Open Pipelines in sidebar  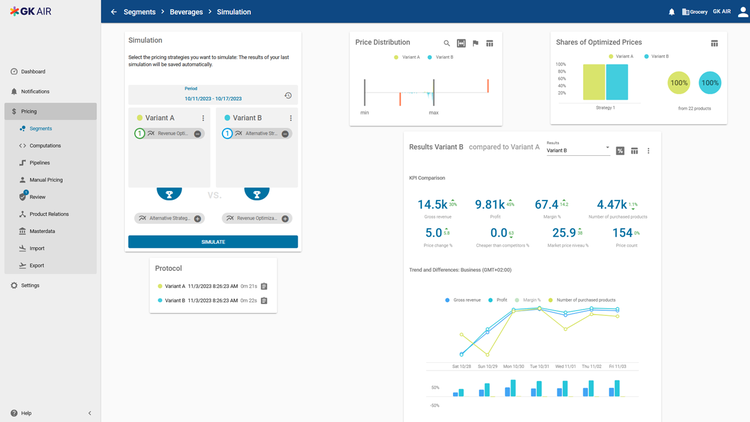point(51,163)
